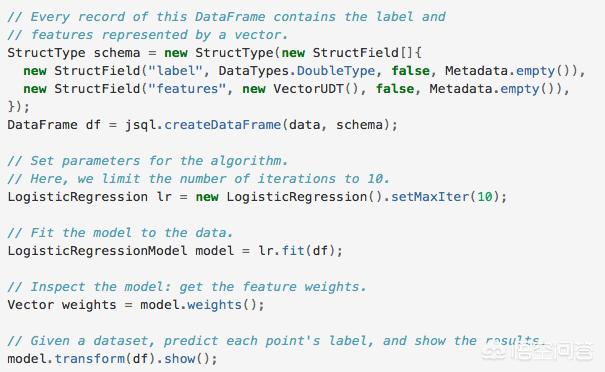Click the createDataFrame method call
The height and width of the screenshot is (372, 605).
point(223,125)
